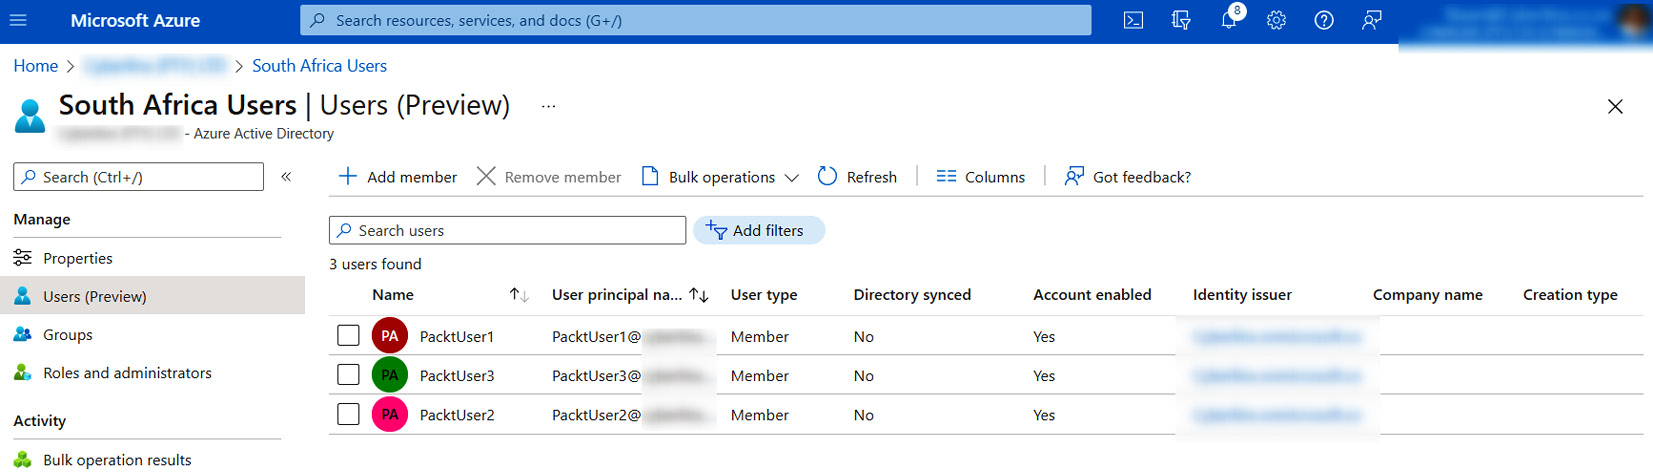Select the PacktUser3 row checkbox
1653x472 pixels.
coord(348,375)
